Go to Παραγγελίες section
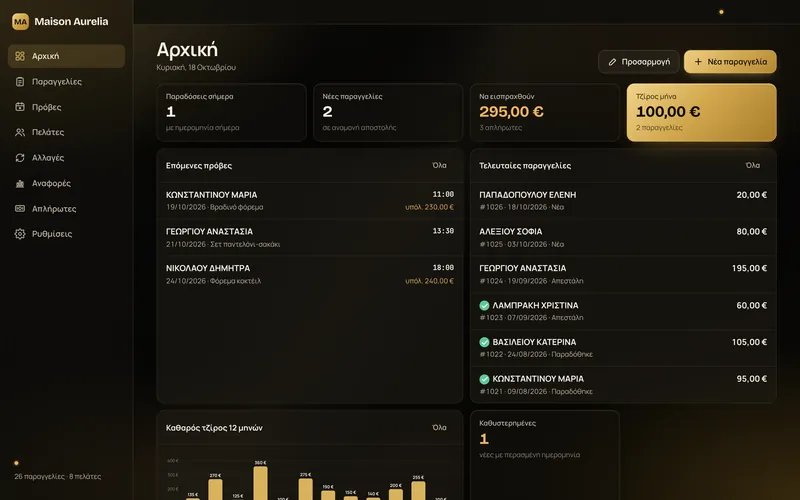800x500 pixels. (66, 82)
